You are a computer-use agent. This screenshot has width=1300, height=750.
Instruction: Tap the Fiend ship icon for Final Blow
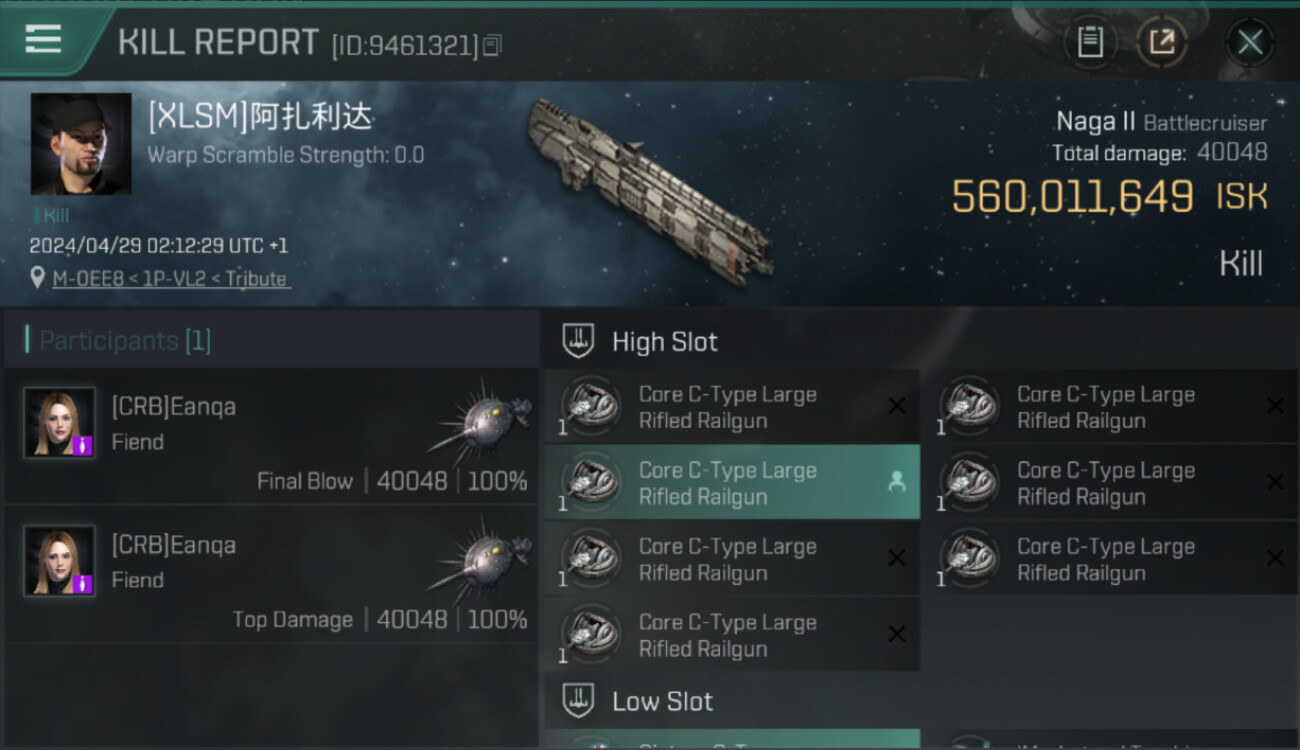[481, 421]
